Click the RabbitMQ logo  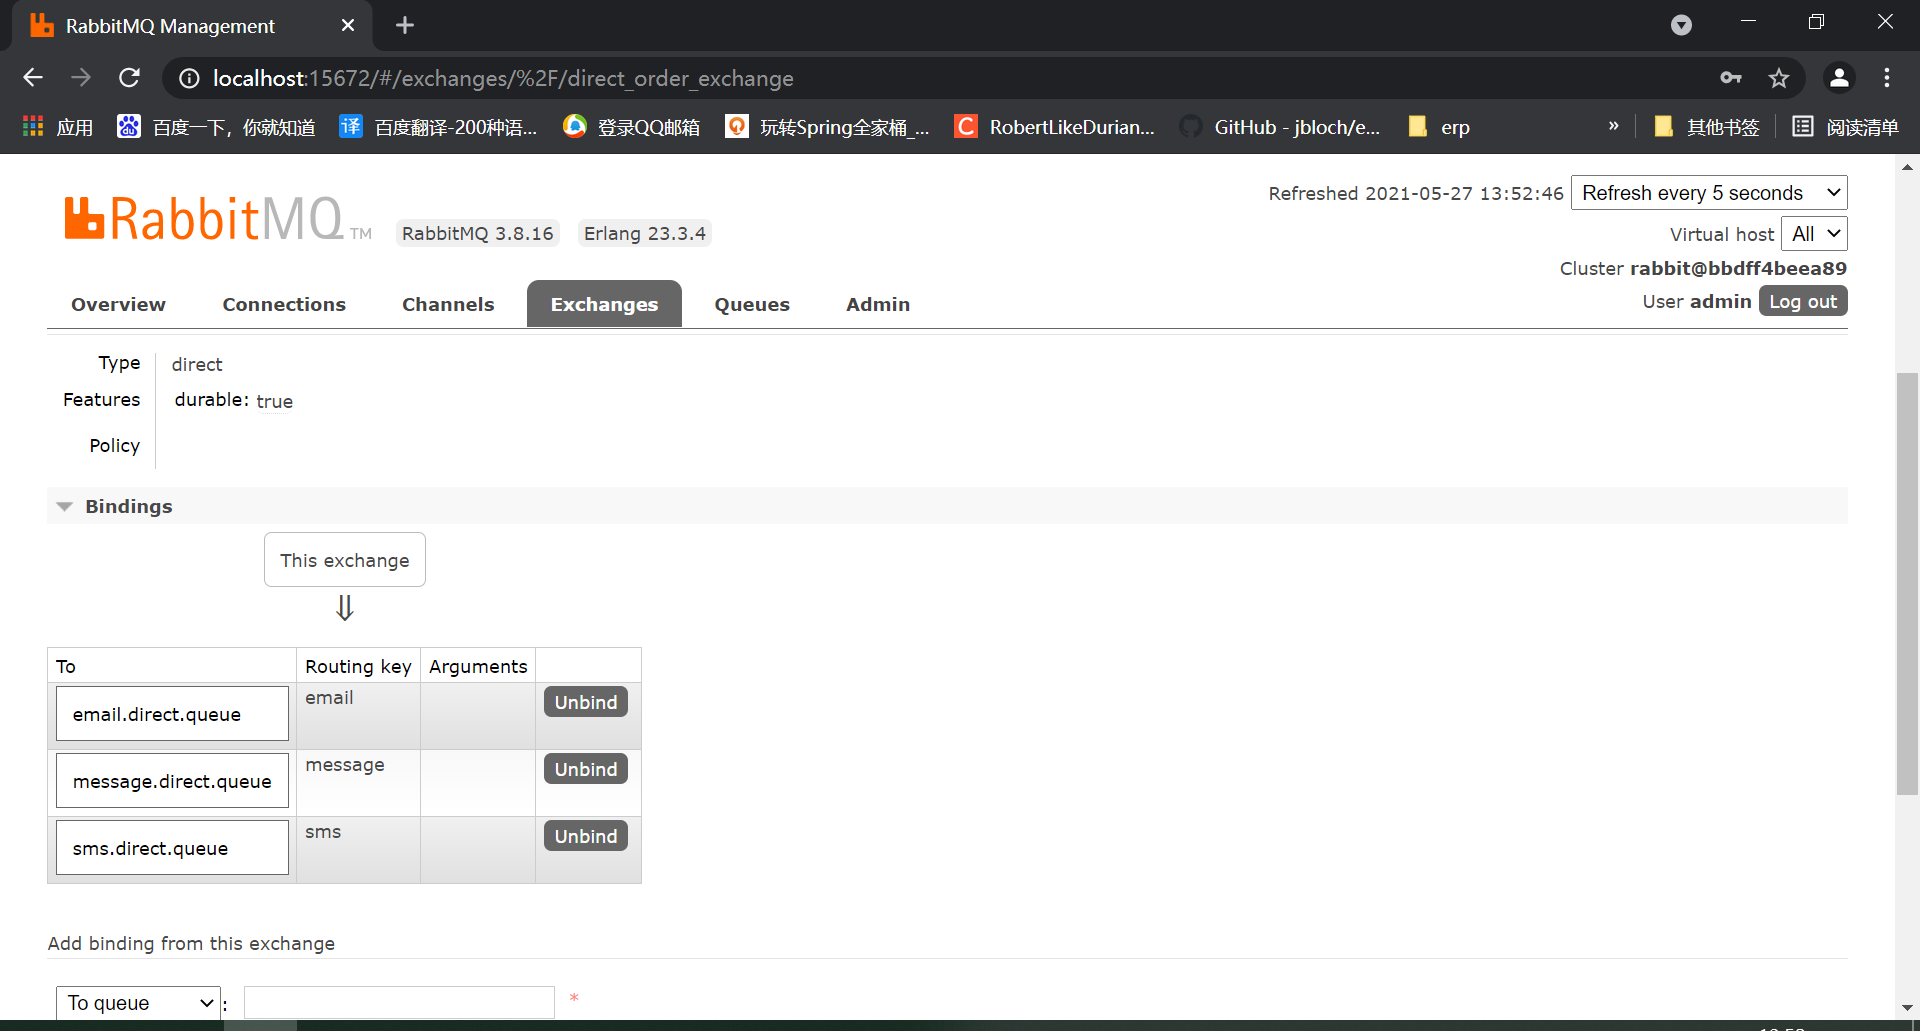coord(217,219)
